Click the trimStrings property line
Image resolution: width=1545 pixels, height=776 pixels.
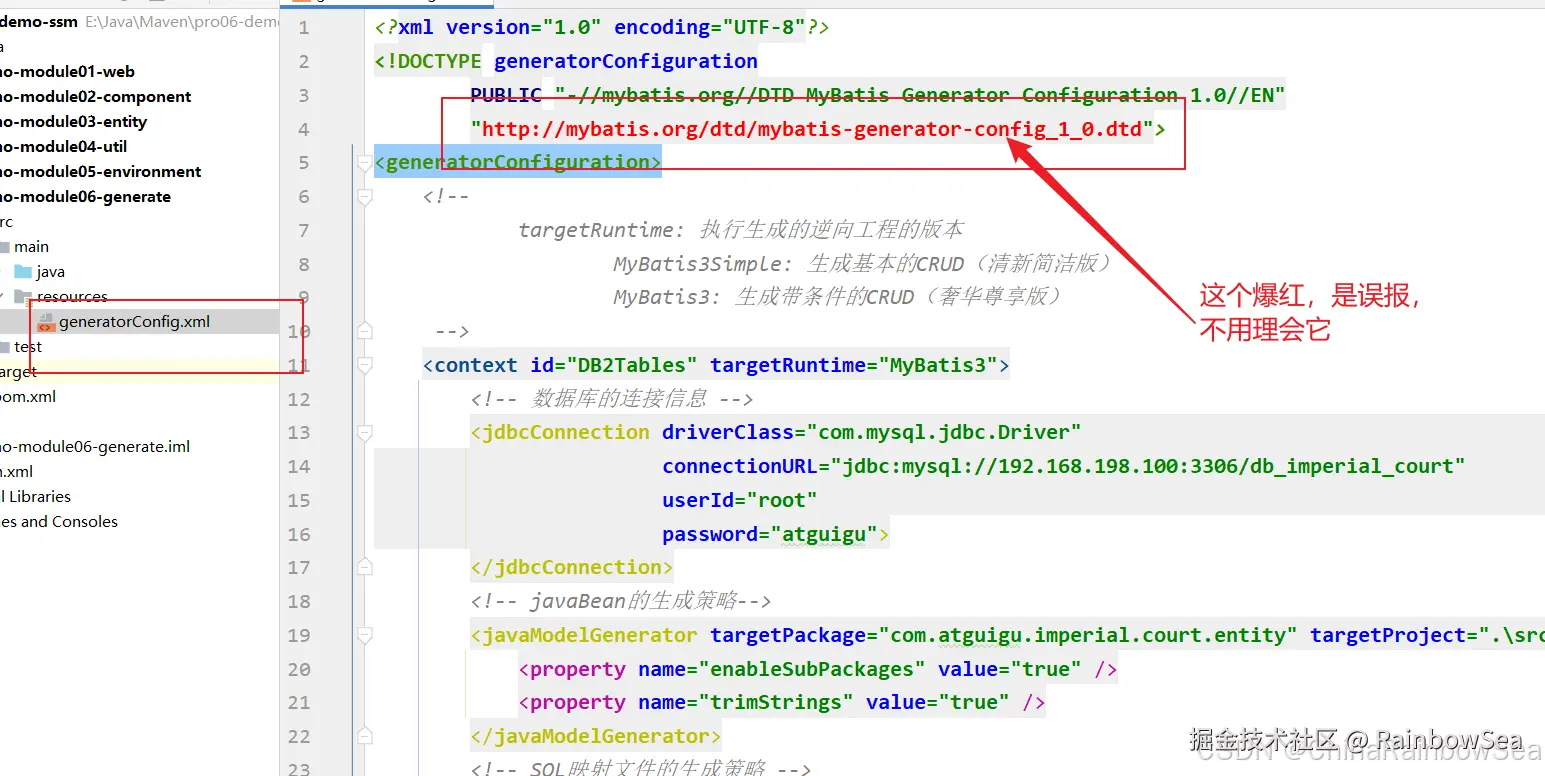point(782,703)
